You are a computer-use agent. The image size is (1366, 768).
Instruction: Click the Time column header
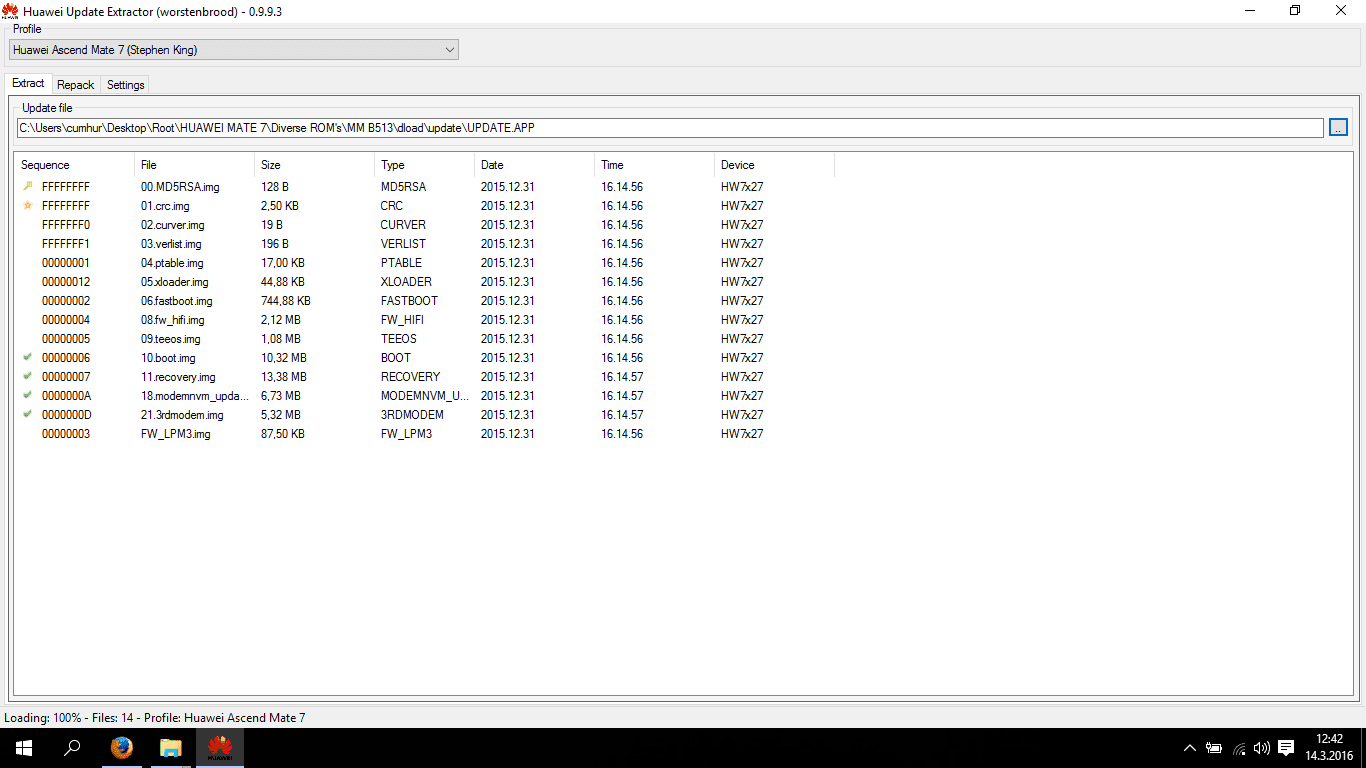click(654, 165)
